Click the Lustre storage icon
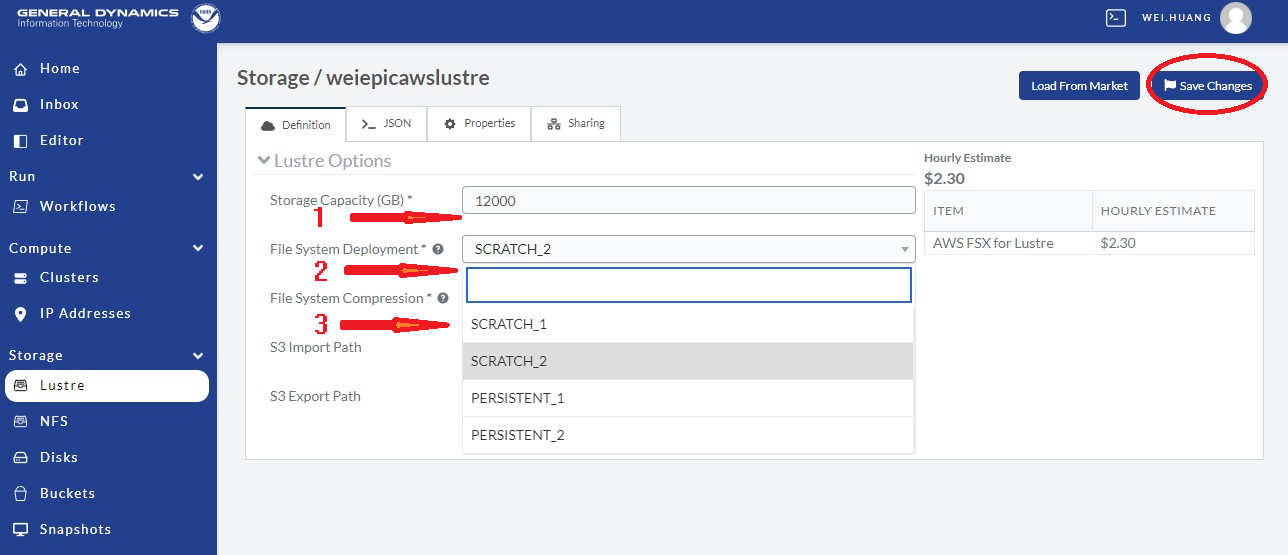Viewport: 1288px width, 555px height. [x=20, y=386]
